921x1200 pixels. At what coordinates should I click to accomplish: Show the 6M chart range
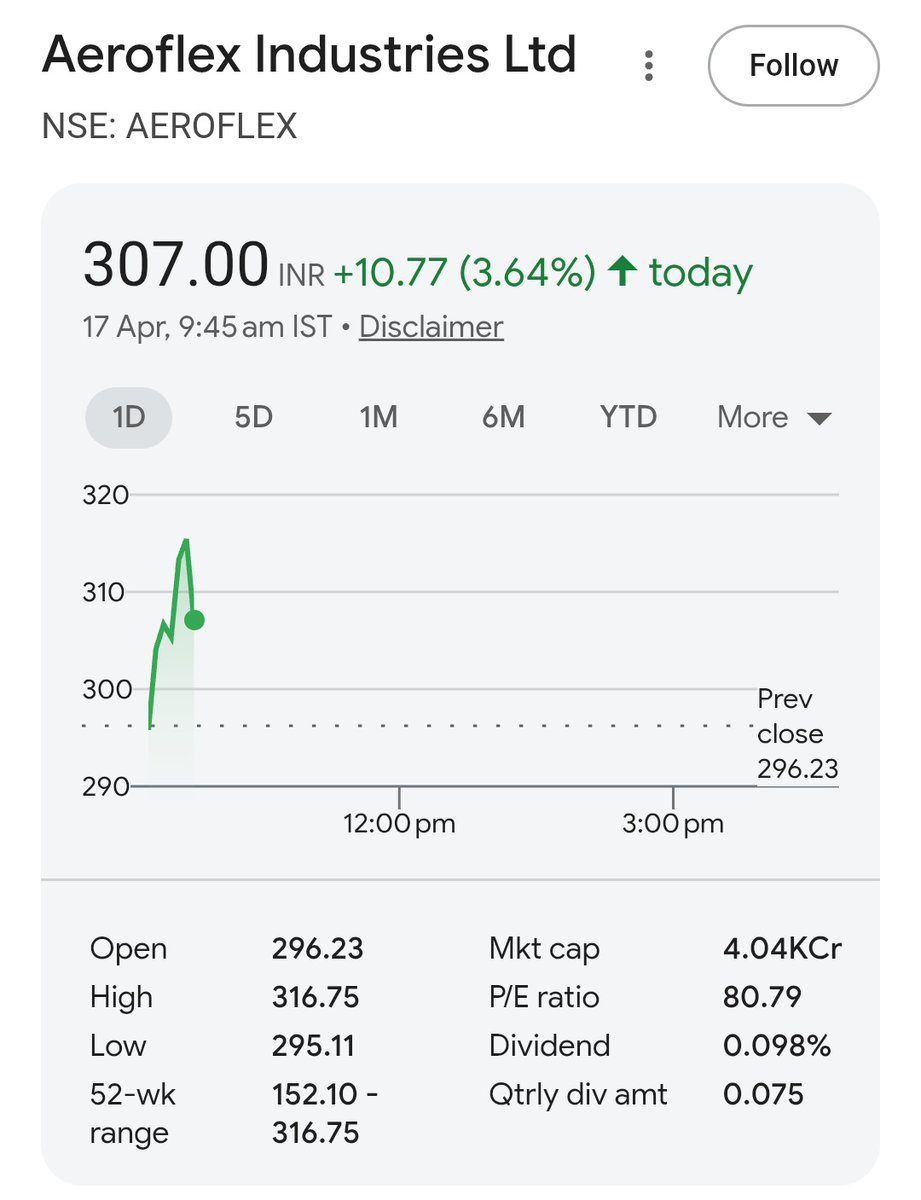pos(503,417)
